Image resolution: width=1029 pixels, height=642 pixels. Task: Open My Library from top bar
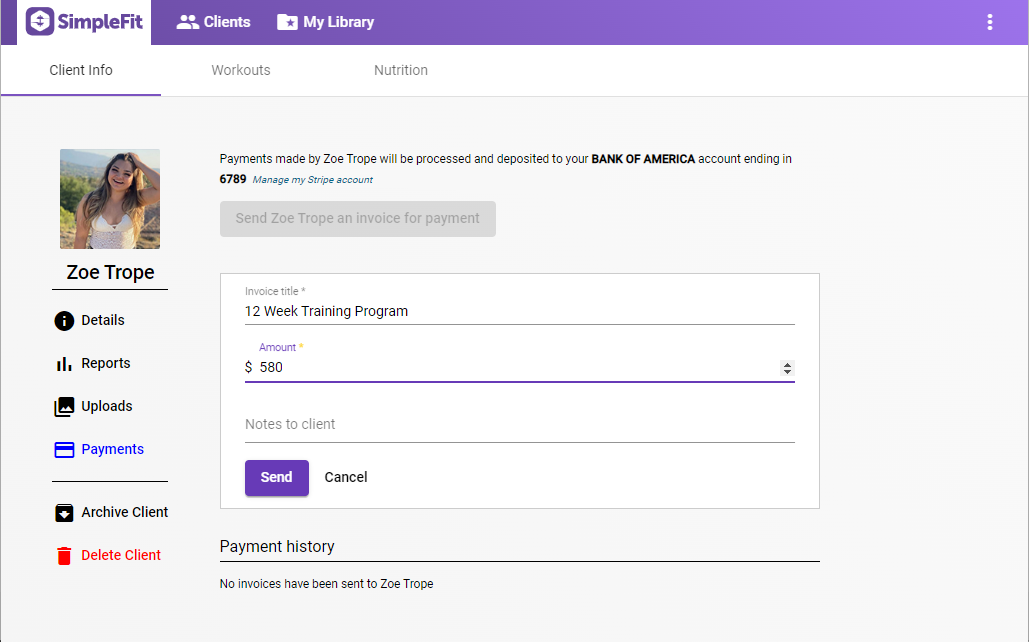pyautogui.click(x=325, y=22)
